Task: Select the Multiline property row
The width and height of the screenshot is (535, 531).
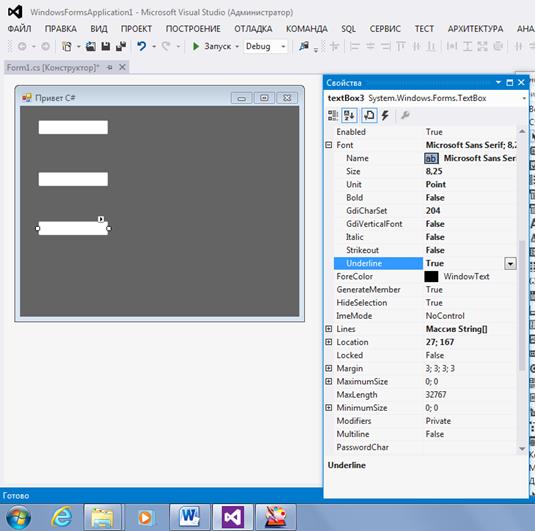Action: click(x=425, y=434)
